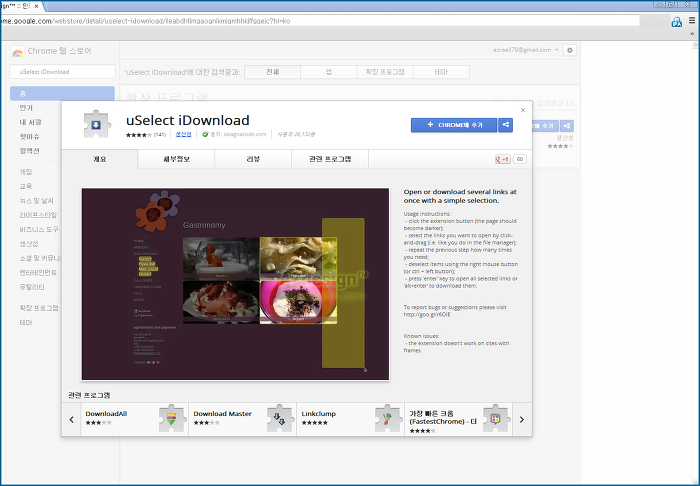
Task: Select the 비즈니스 도구 category
Action: coord(39,229)
